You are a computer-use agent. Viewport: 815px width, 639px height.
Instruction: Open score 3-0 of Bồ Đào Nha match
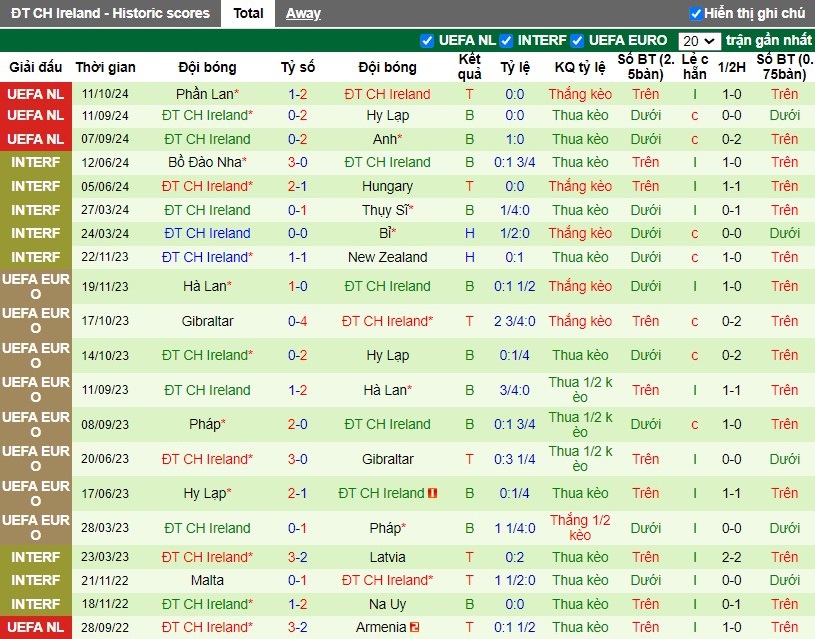[298, 162]
